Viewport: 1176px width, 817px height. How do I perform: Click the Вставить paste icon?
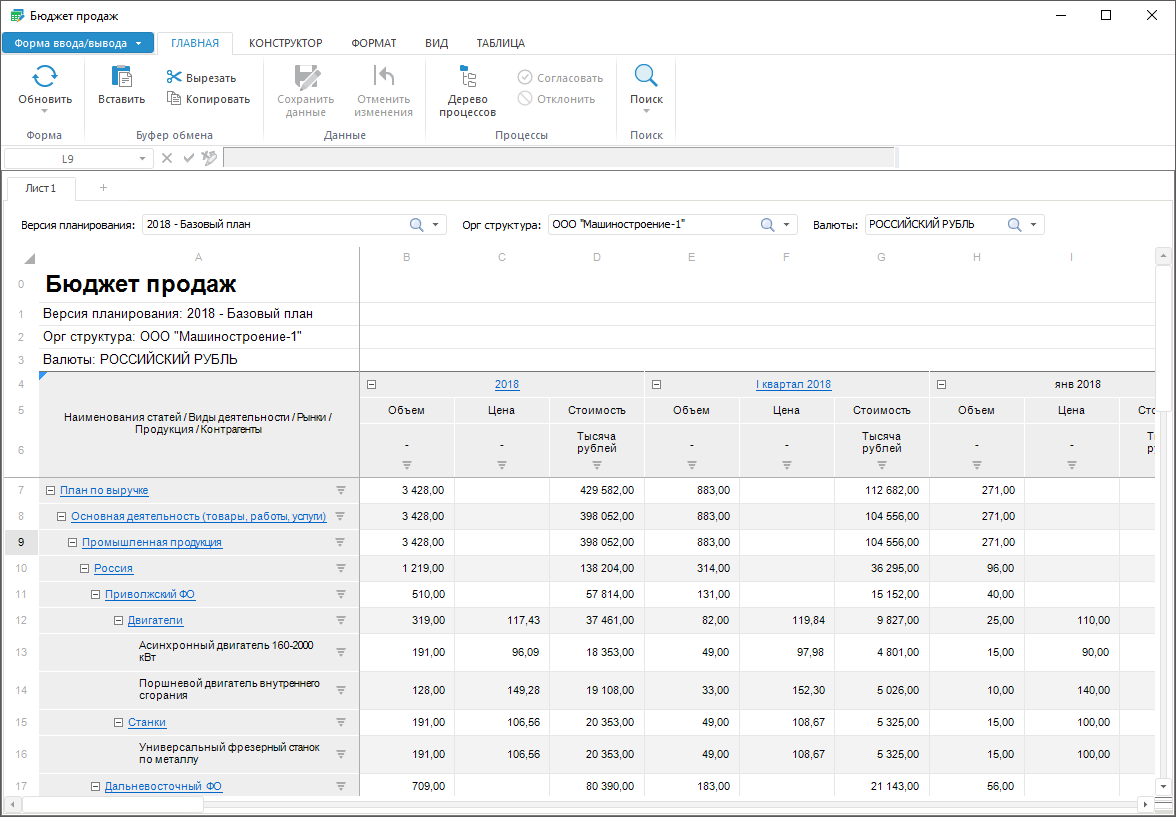tap(121, 77)
